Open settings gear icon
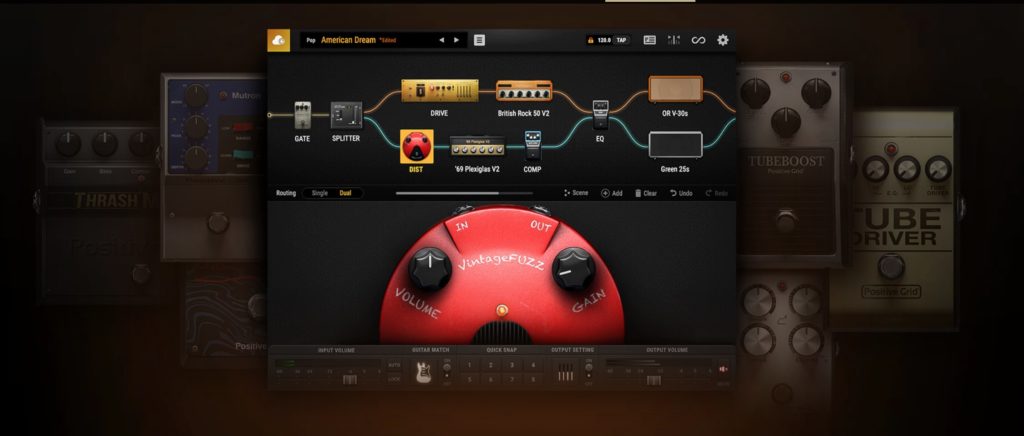 point(723,40)
